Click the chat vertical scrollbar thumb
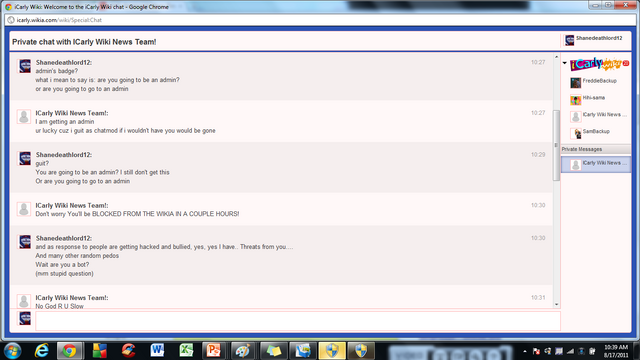640x360 pixels. click(x=556, y=145)
